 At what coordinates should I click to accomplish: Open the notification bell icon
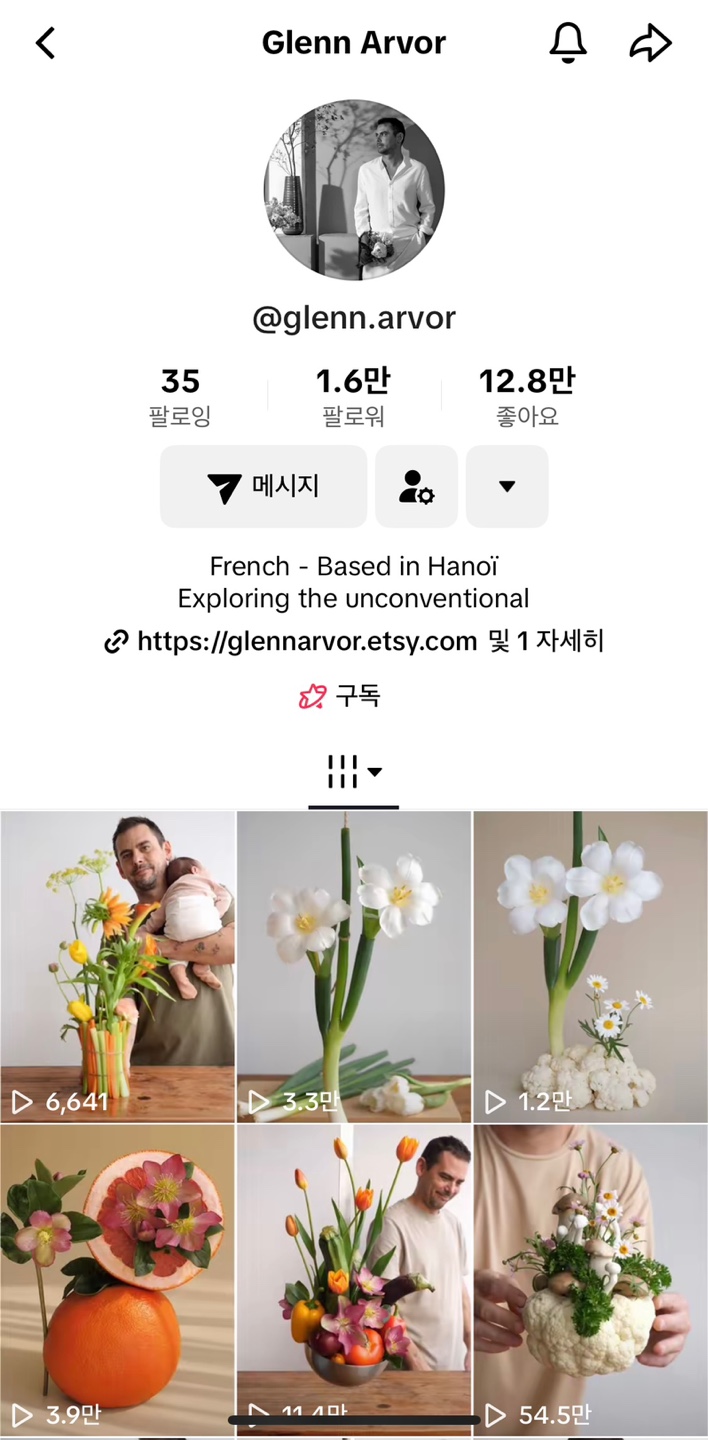pyautogui.click(x=568, y=43)
